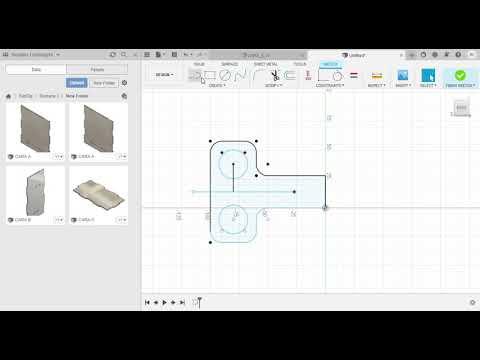This screenshot has height=360, width=480.
Task: Switch to the TOOLS ribbon tab
Action: point(299,64)
